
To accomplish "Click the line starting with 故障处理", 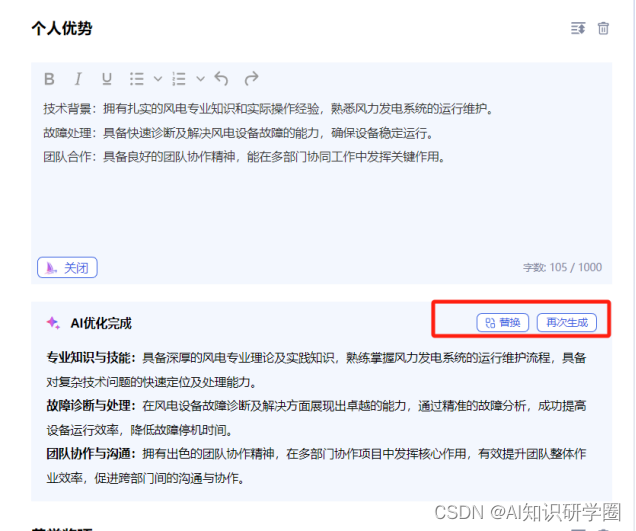I will point(238,133).
